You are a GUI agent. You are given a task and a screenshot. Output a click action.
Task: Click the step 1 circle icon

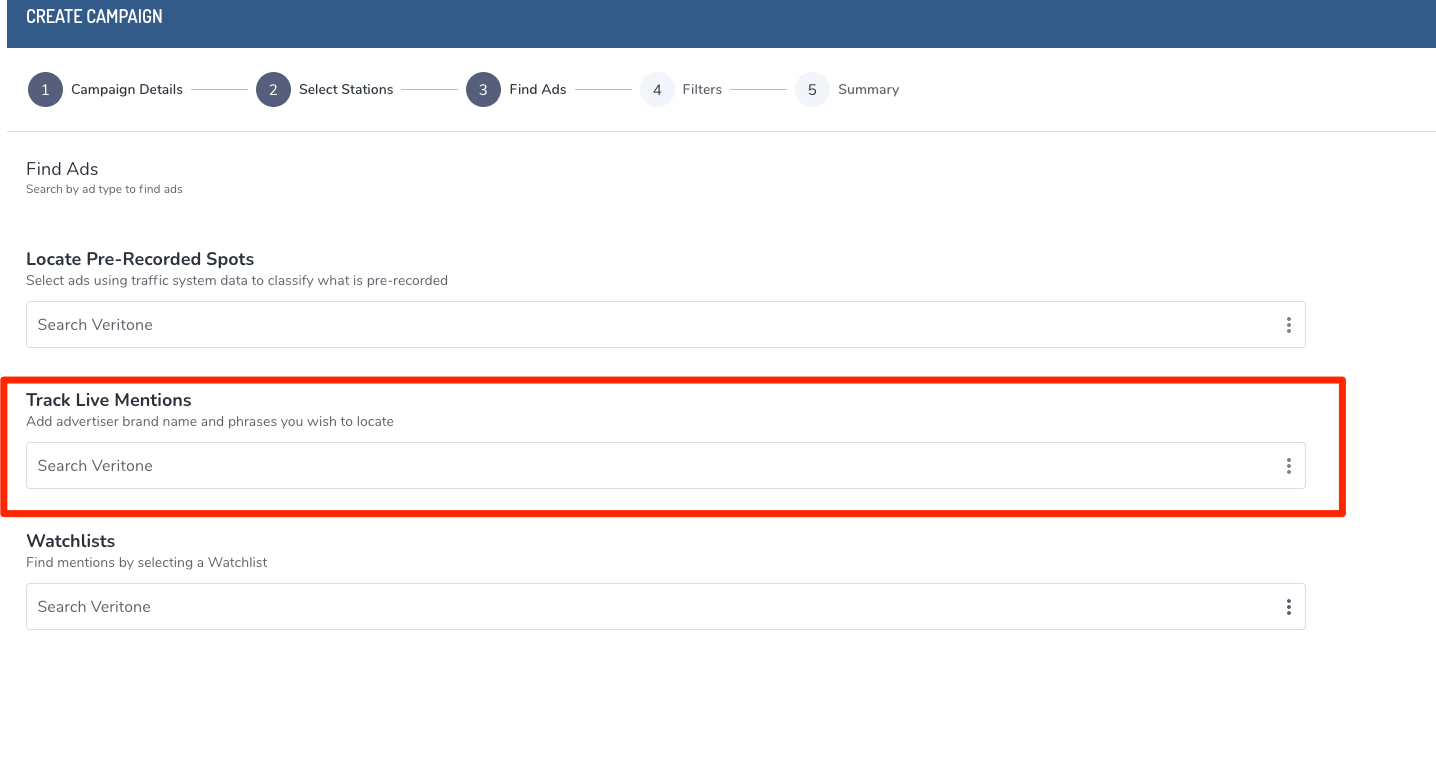45,90
